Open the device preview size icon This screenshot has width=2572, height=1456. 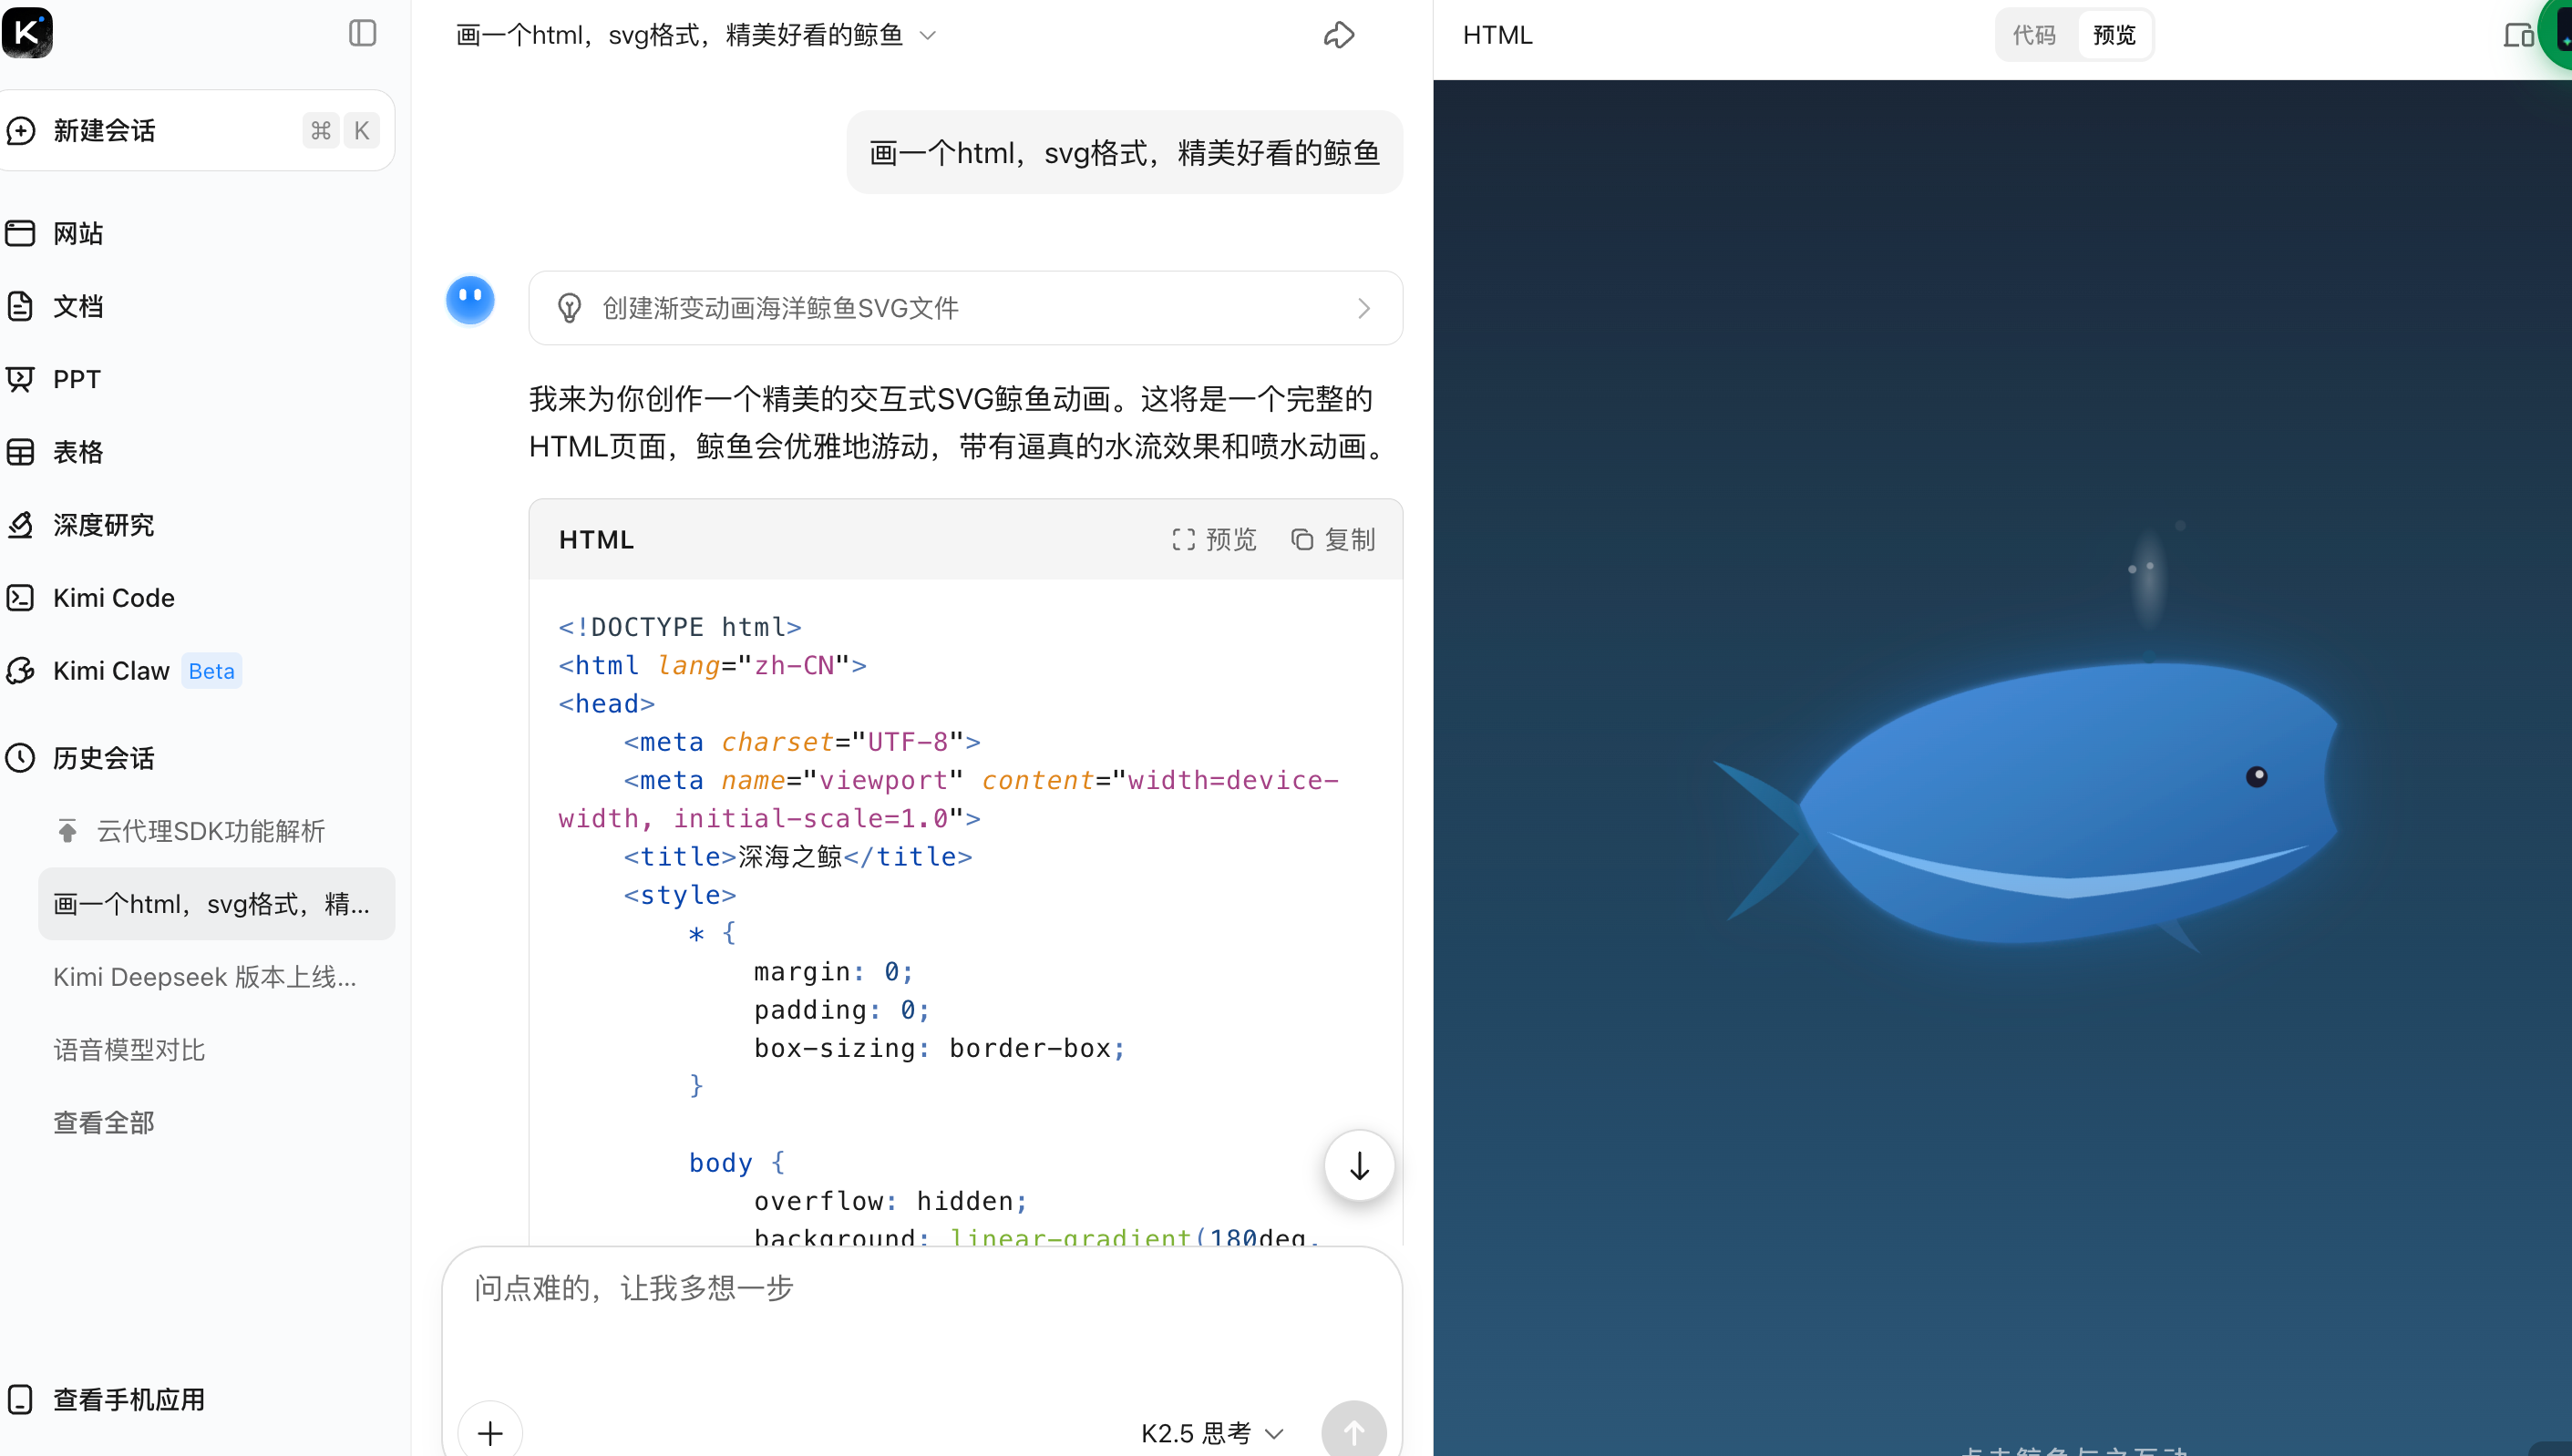point(2517,36)
